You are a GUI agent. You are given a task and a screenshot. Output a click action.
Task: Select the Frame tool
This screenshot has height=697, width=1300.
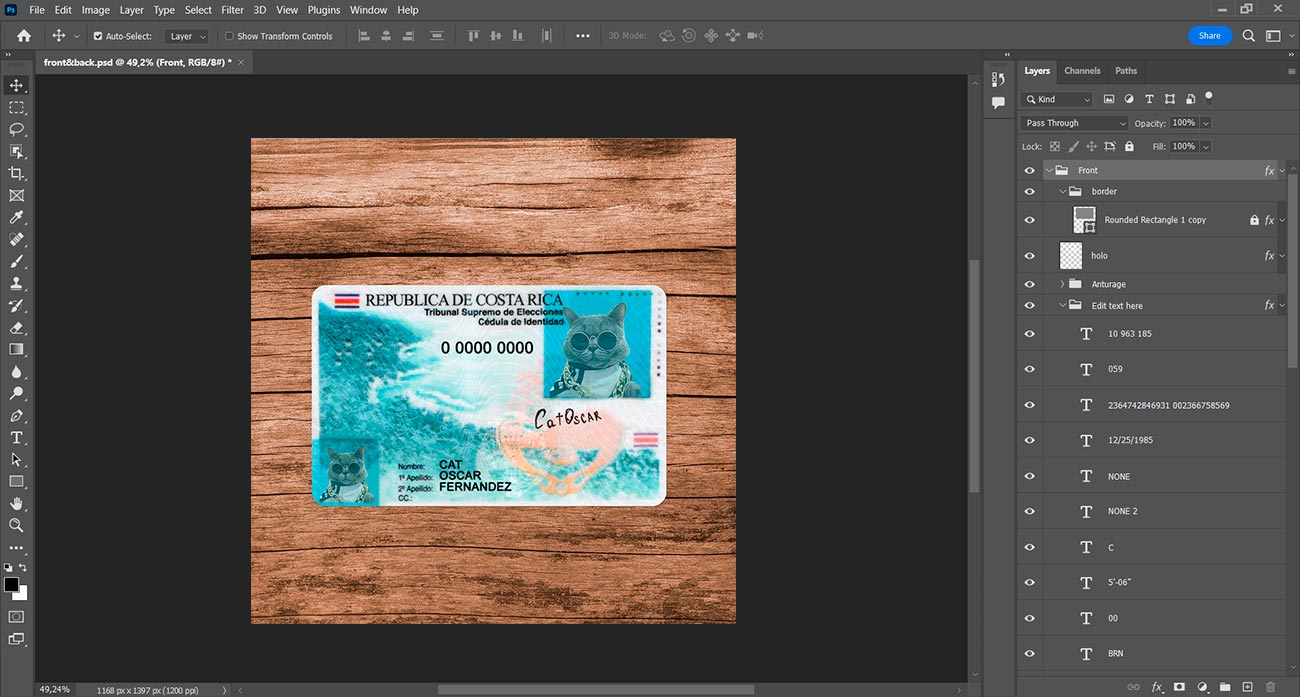(x=16, y=195)
